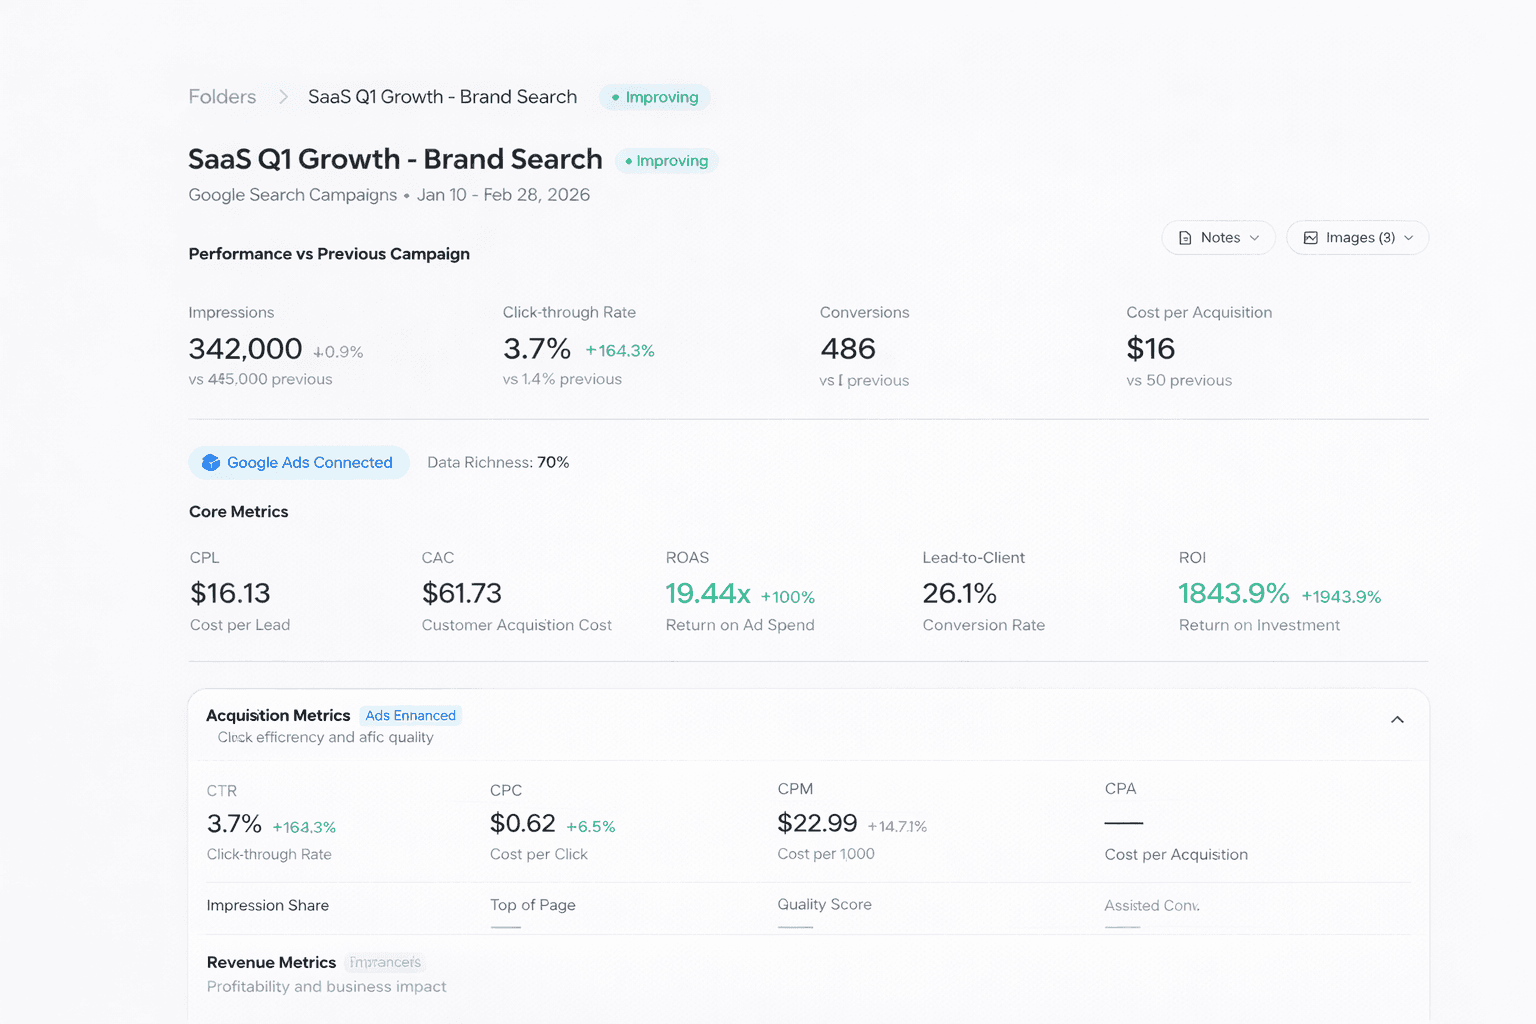
Task: Click the Ads Enhanced tag
Action: pyautogui.click(x=410, y=716)
